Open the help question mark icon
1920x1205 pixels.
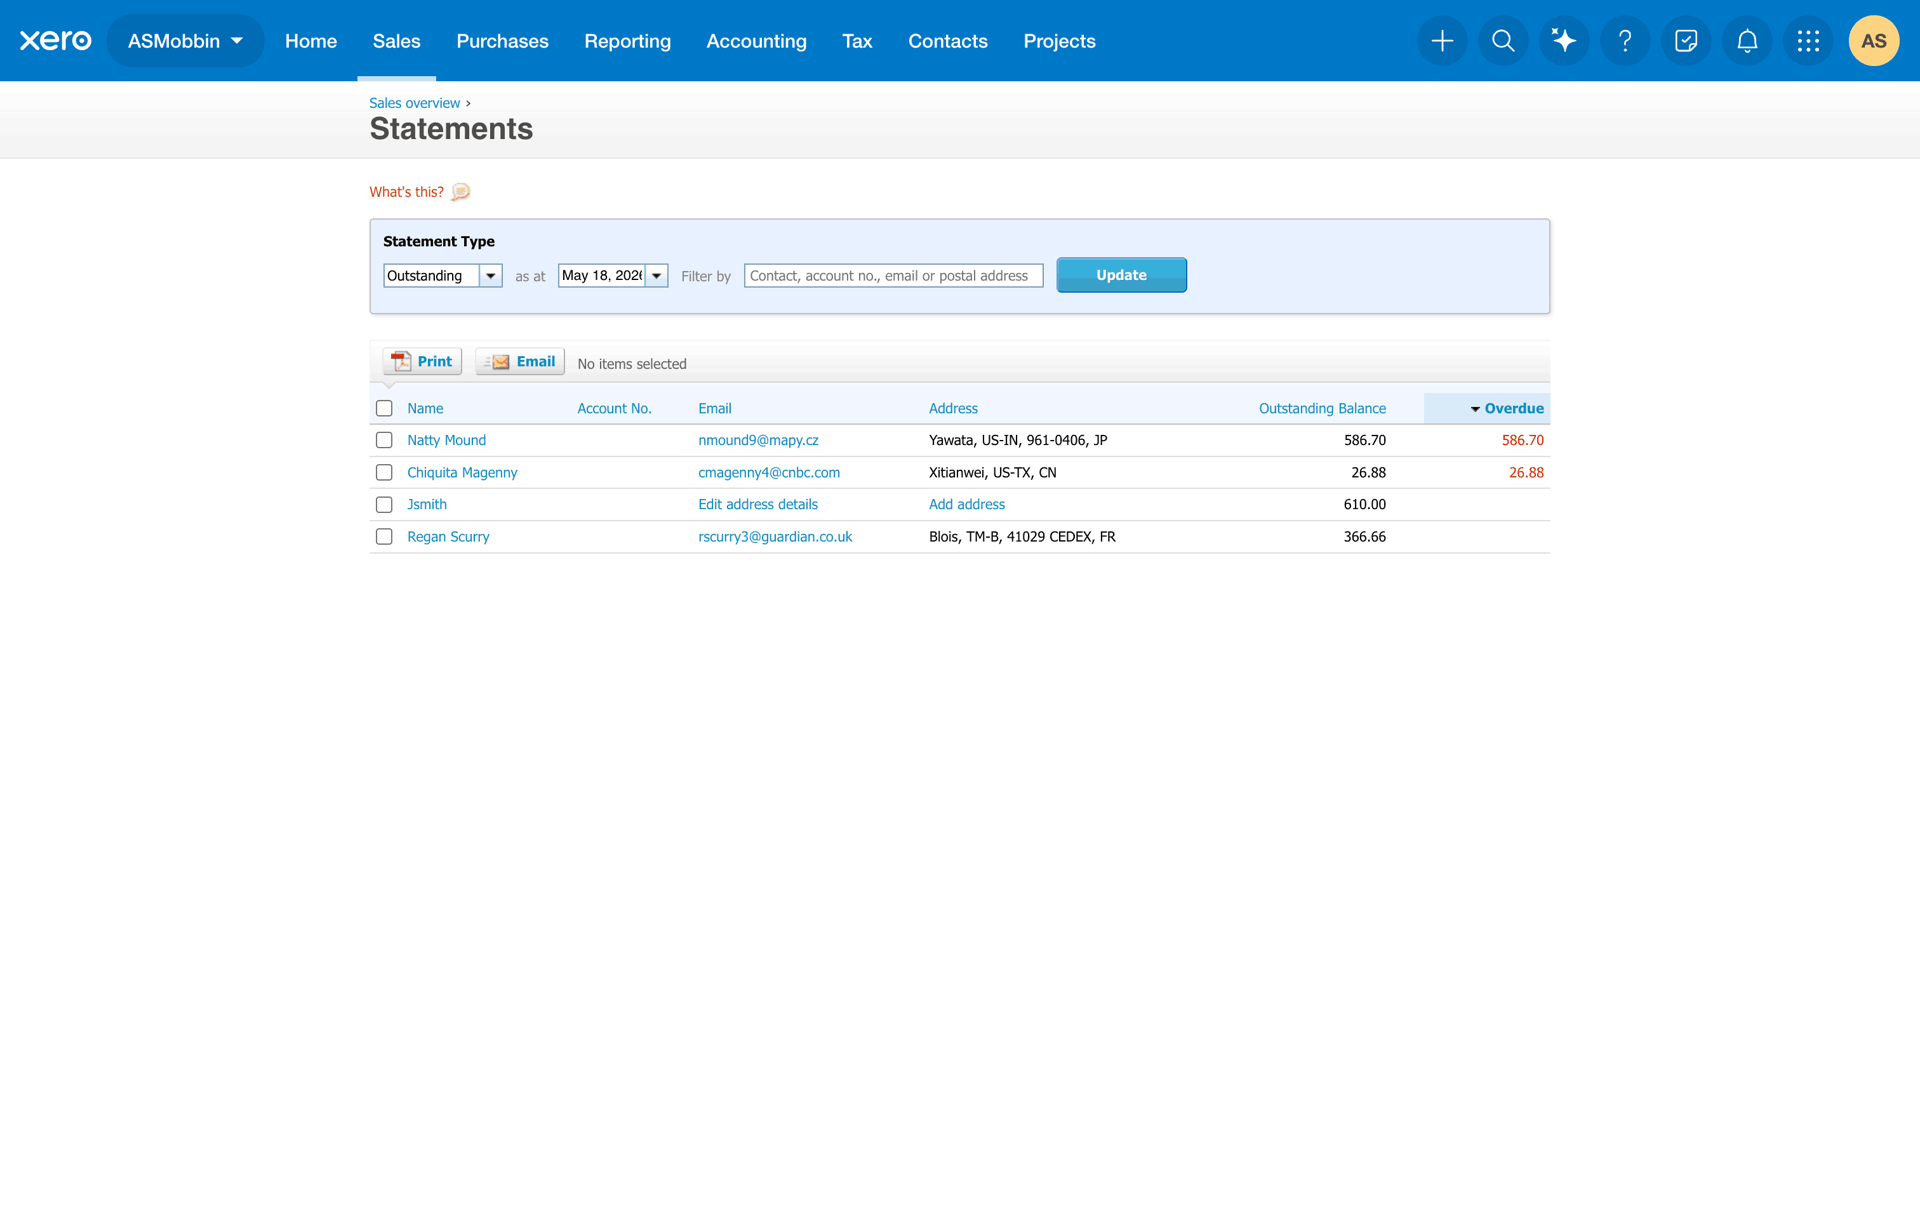click(1625, 41)
